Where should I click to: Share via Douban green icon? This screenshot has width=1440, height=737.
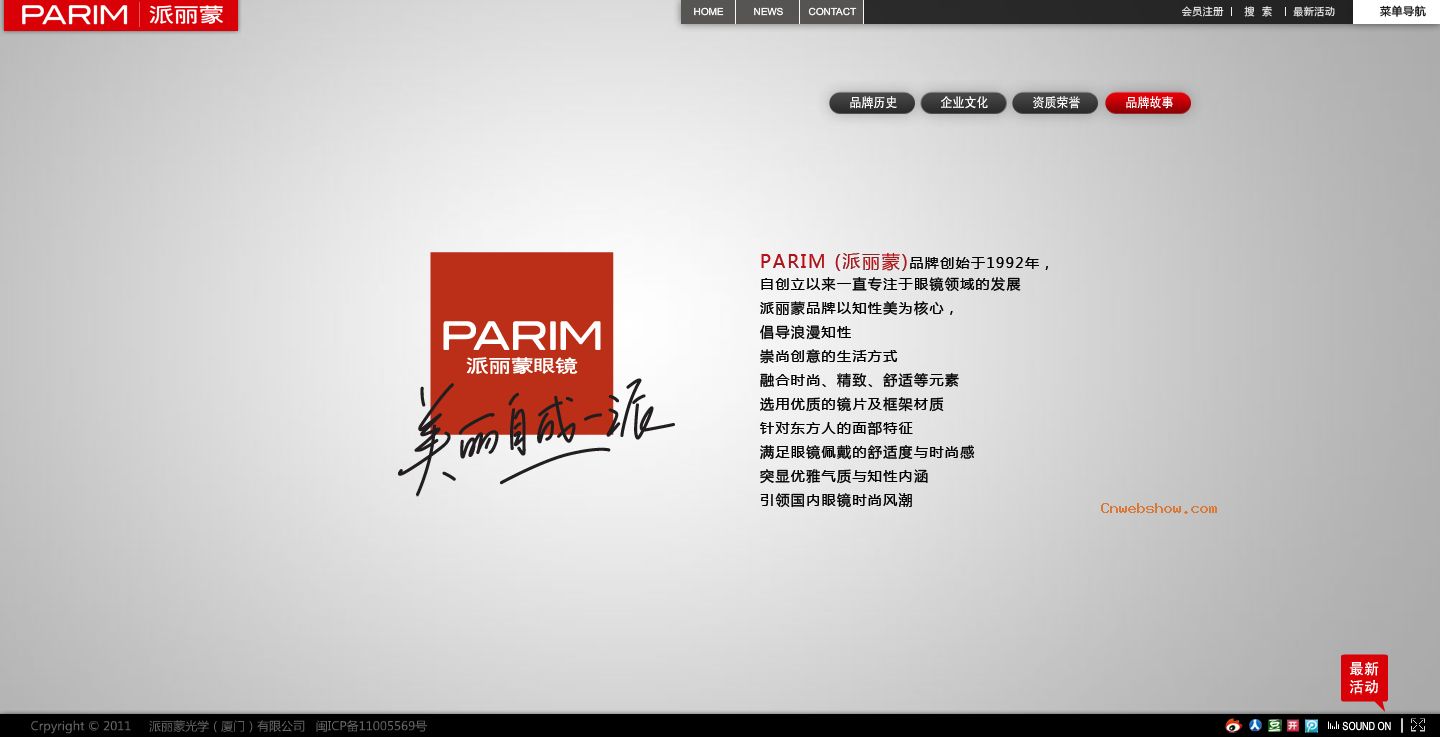coord(1274,726)
